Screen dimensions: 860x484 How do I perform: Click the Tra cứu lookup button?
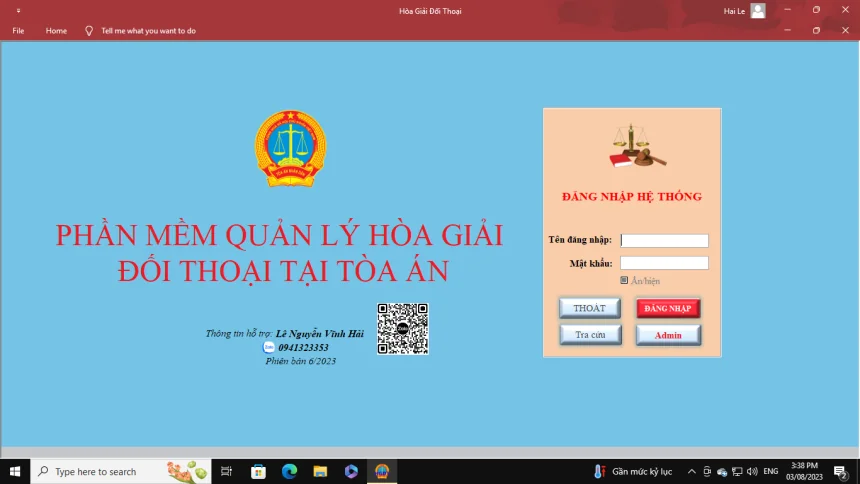[589, 335]
